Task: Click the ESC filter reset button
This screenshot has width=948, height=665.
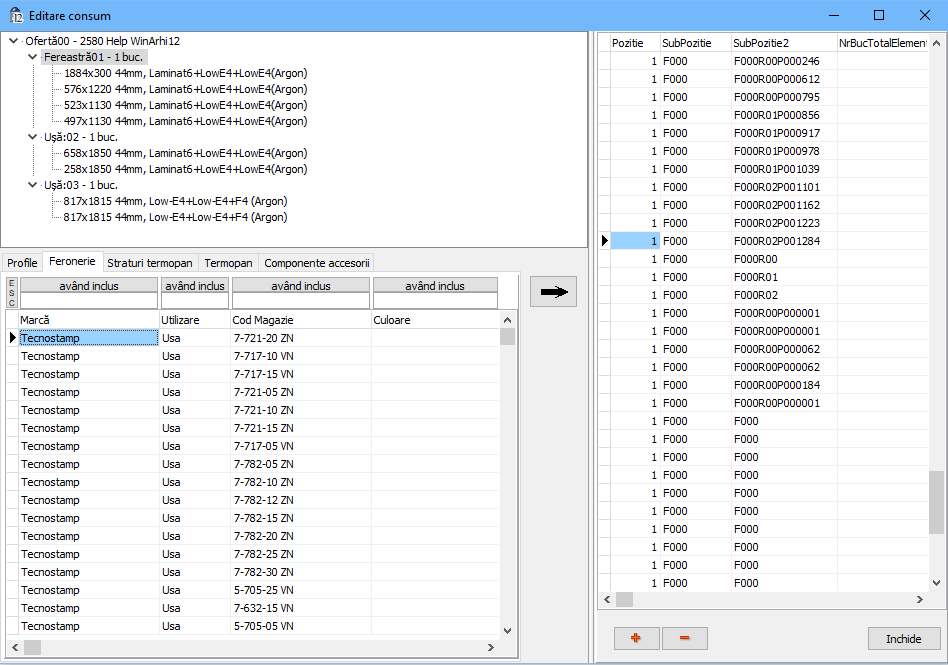Action: (x=12, y=293)
